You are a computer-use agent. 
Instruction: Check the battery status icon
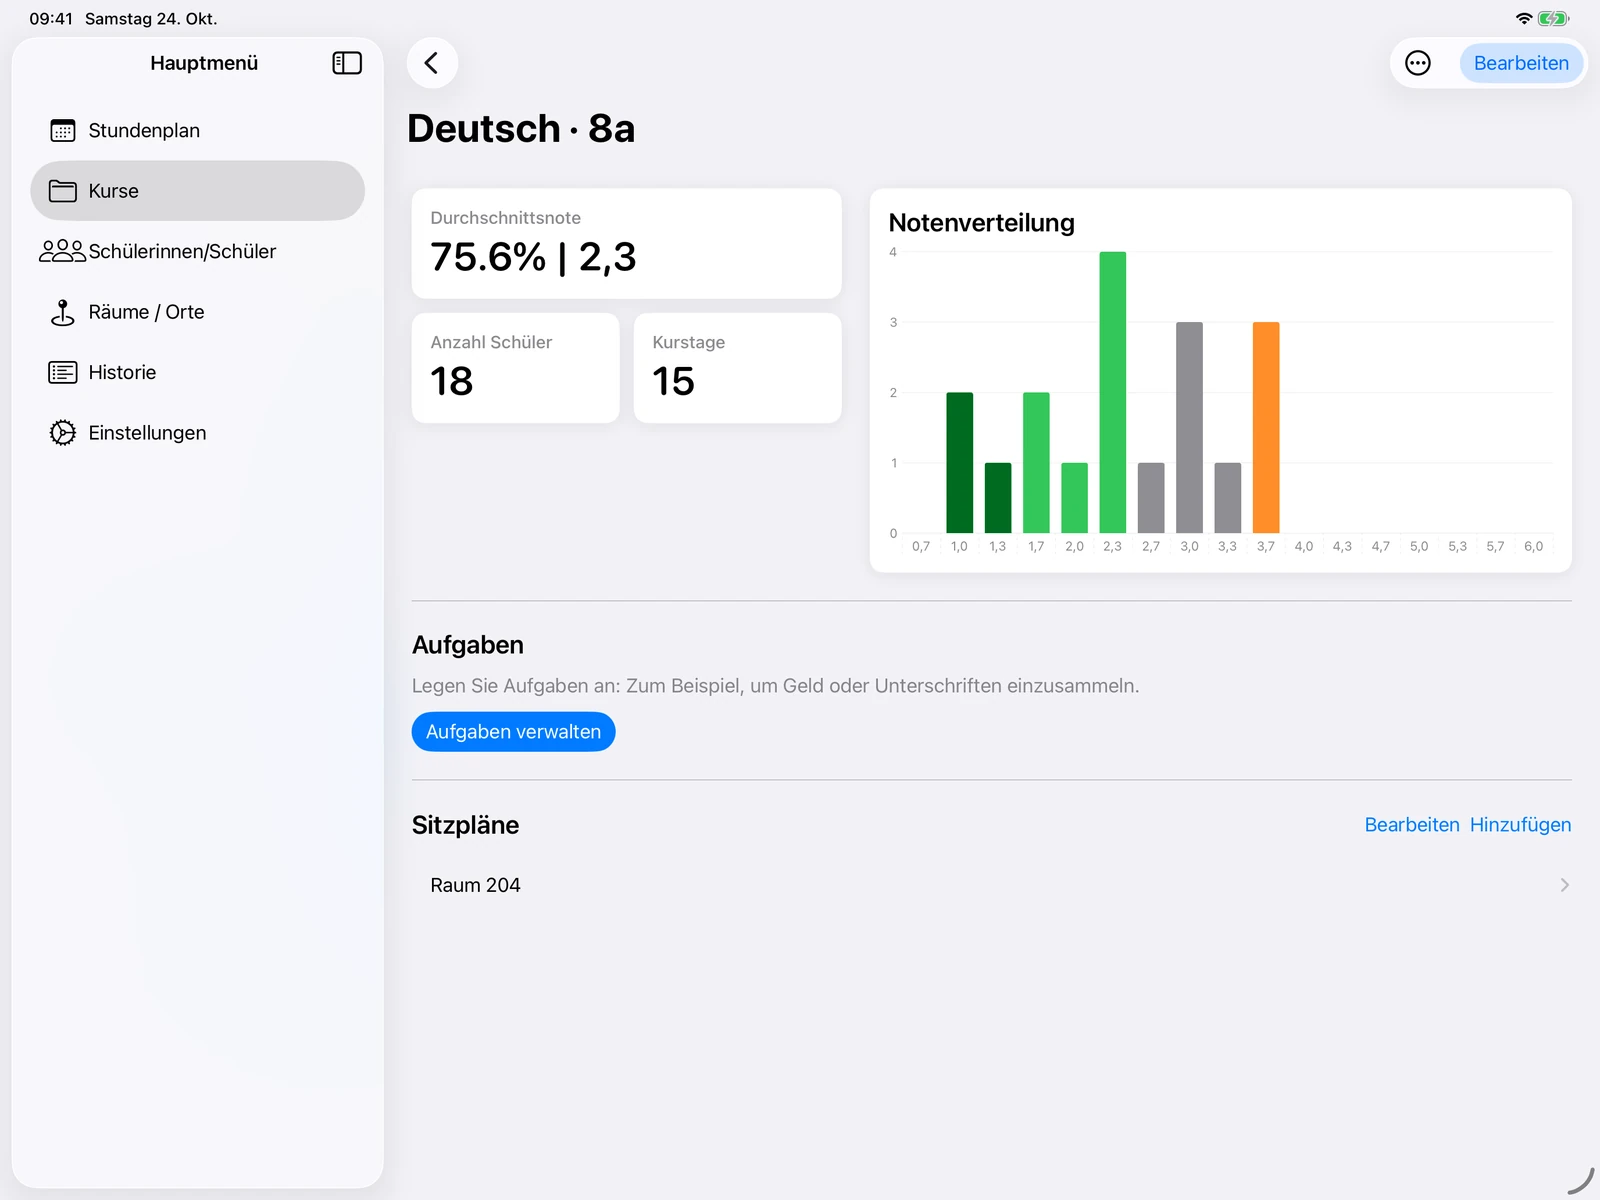pos(1553,19)
